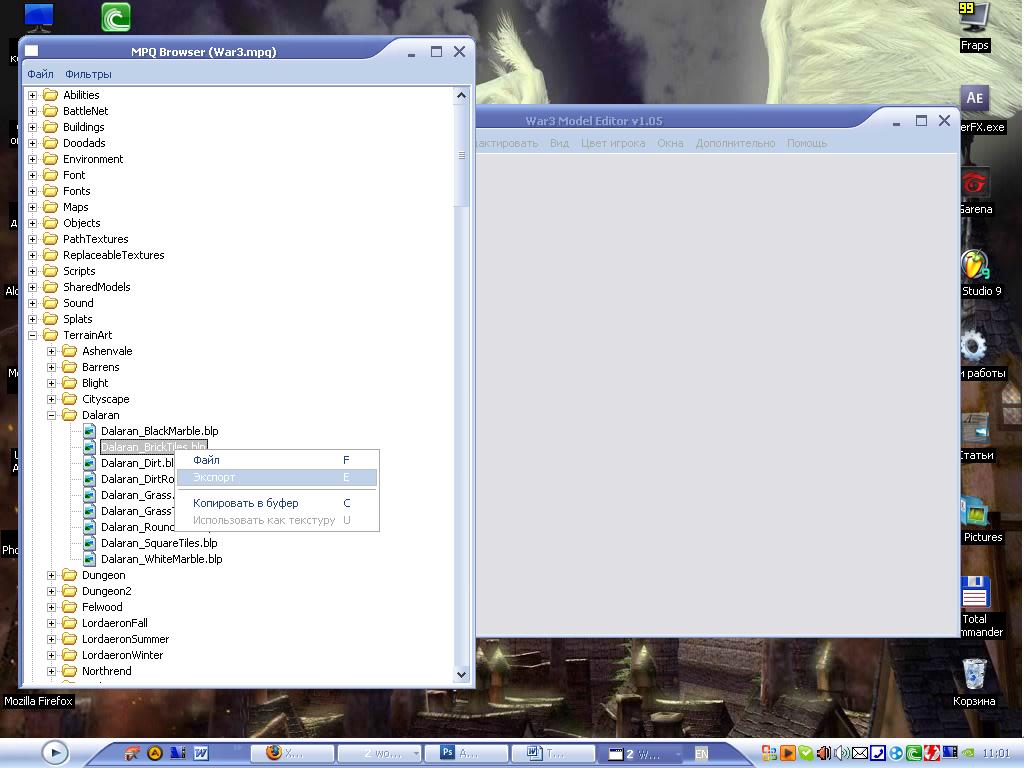Image resolution: width=1024 pixels, height=768 pixels.
Task: Open After Effects AE desktop icon
Action: (x=974, y=99)
